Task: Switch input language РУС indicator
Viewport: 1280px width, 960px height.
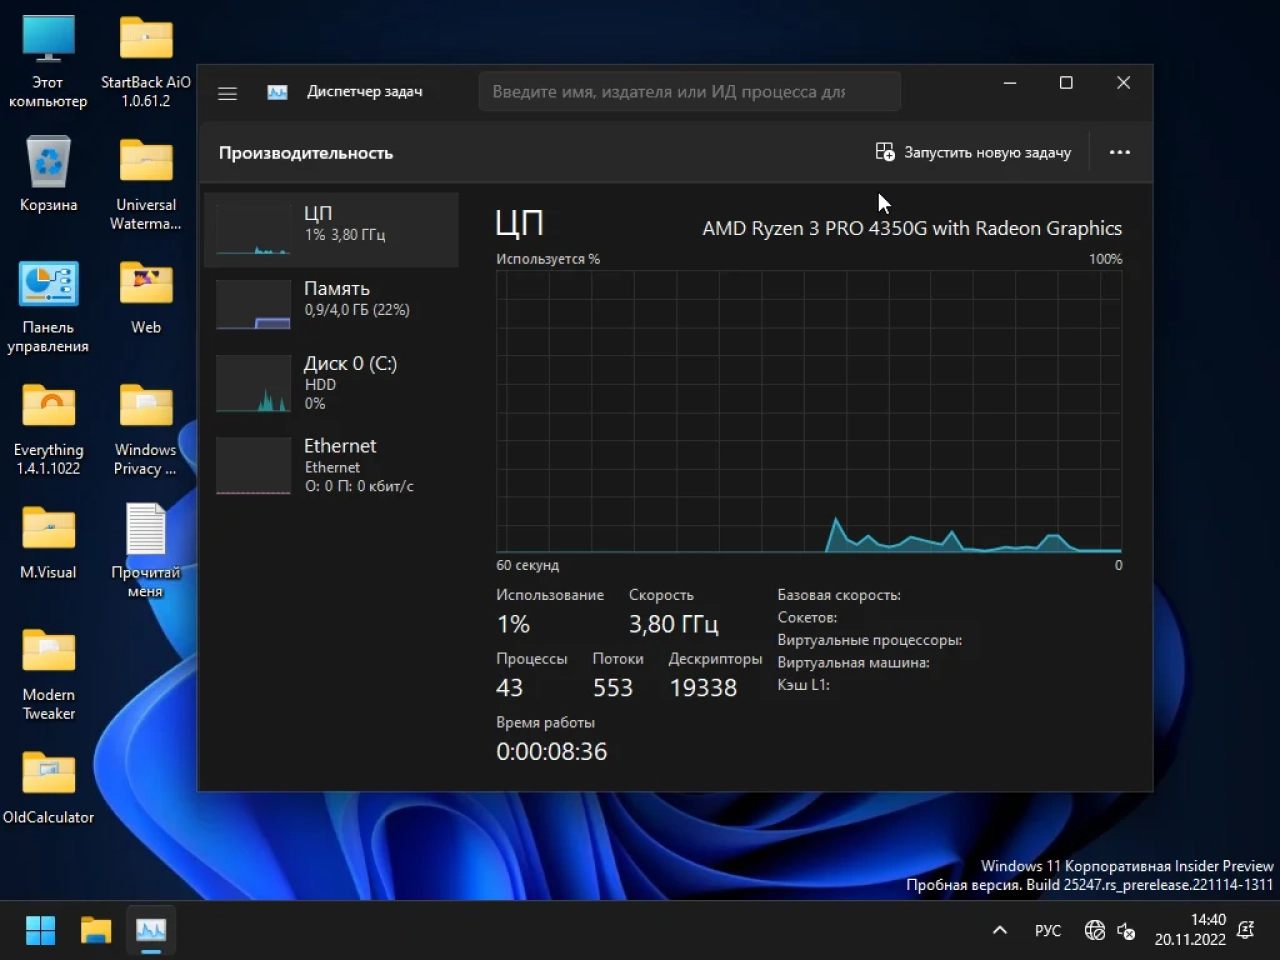Action: click(x=1048, y=930)
